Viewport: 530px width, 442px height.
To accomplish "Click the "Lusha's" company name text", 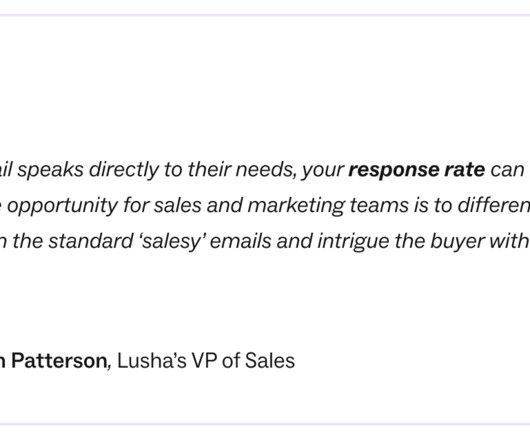I will tap(151, 361).
